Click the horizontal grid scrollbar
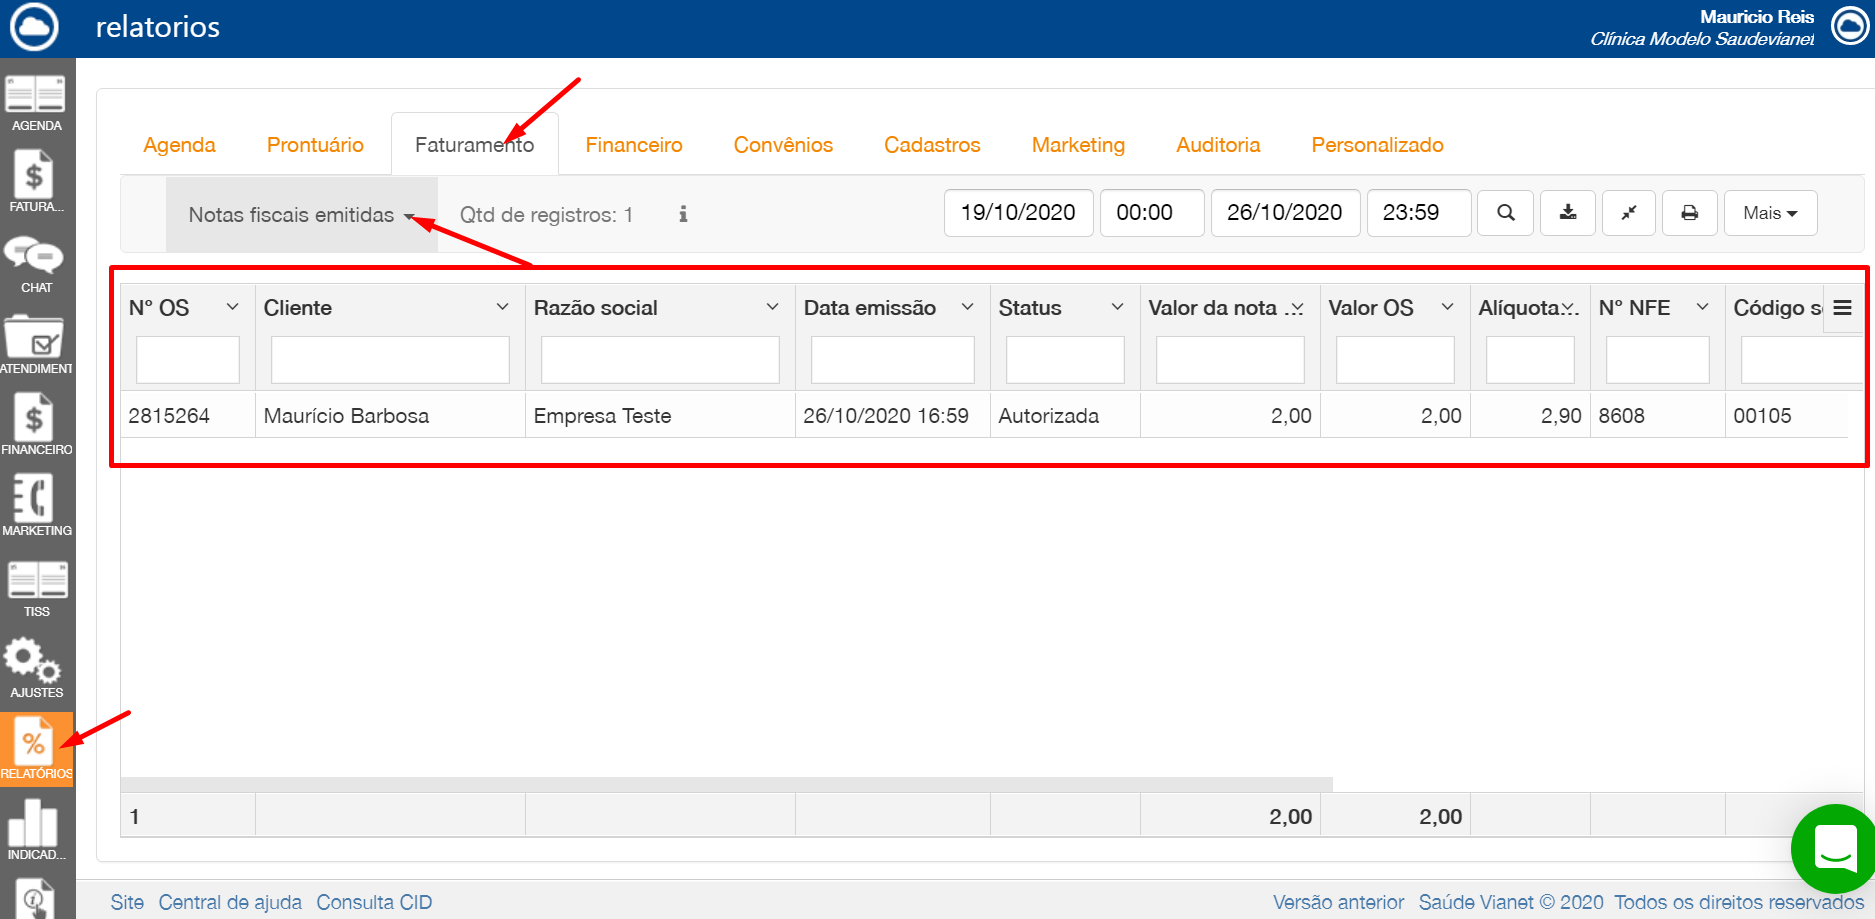This screenshot has height=919, width=1875. [x=726, y=784]
